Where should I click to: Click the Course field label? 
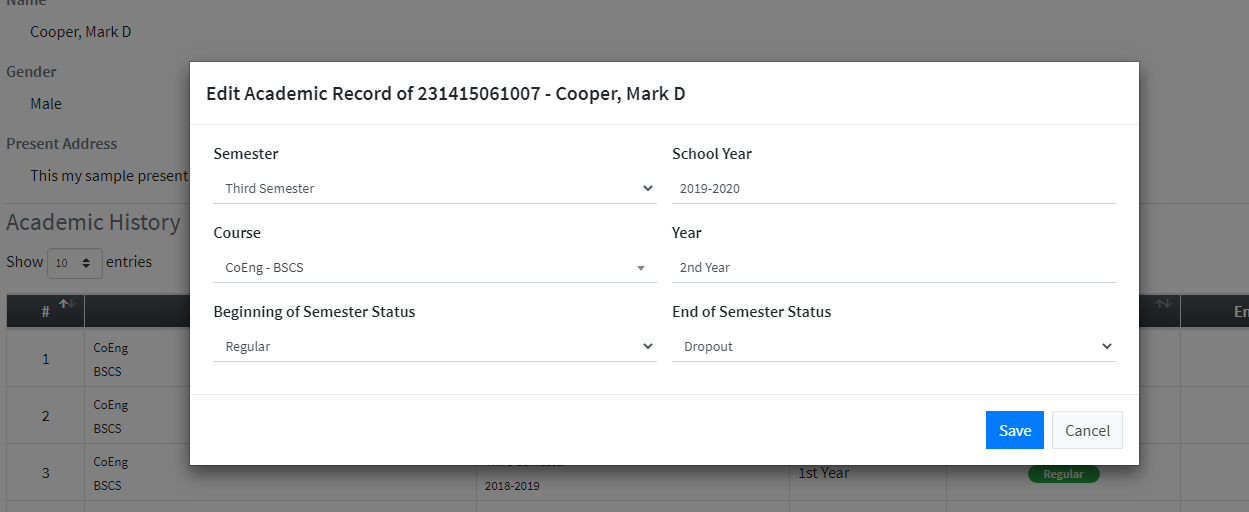point(237,233)
